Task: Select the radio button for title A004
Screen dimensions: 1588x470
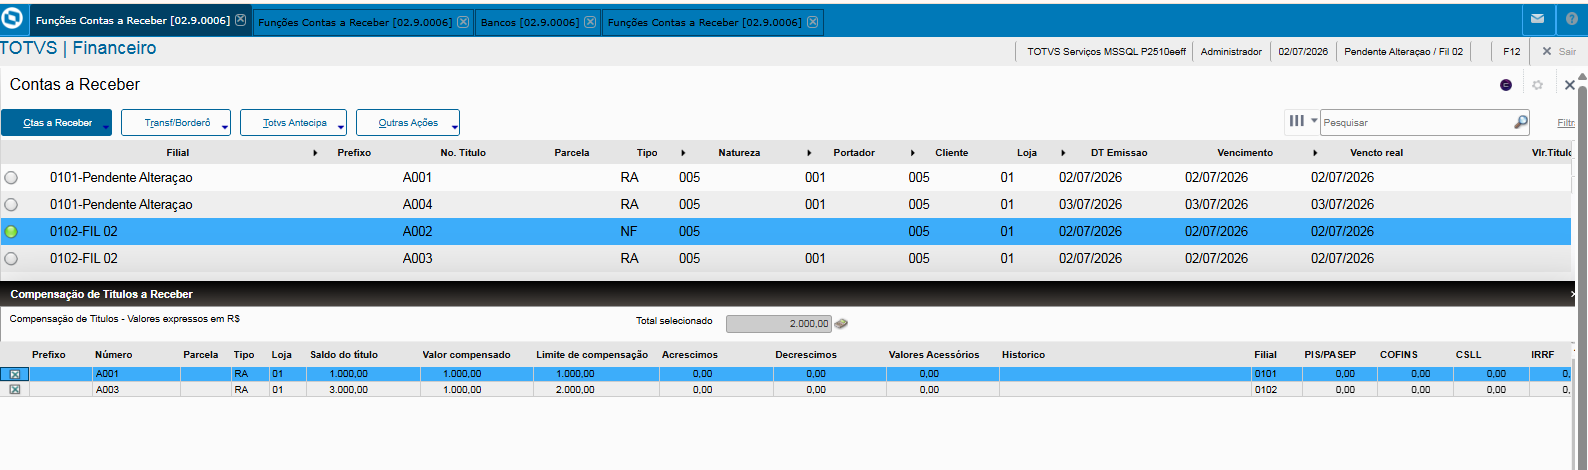Action: (11, 204)
